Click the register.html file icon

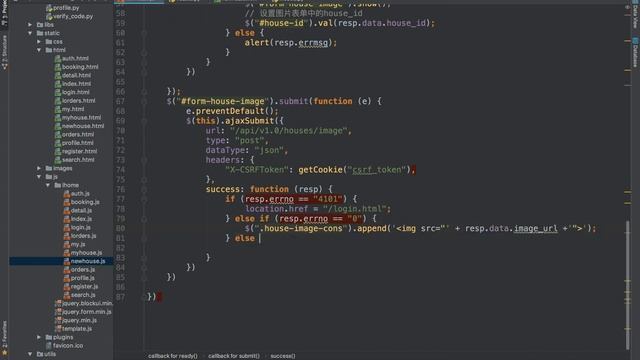[x=58, y=151]
